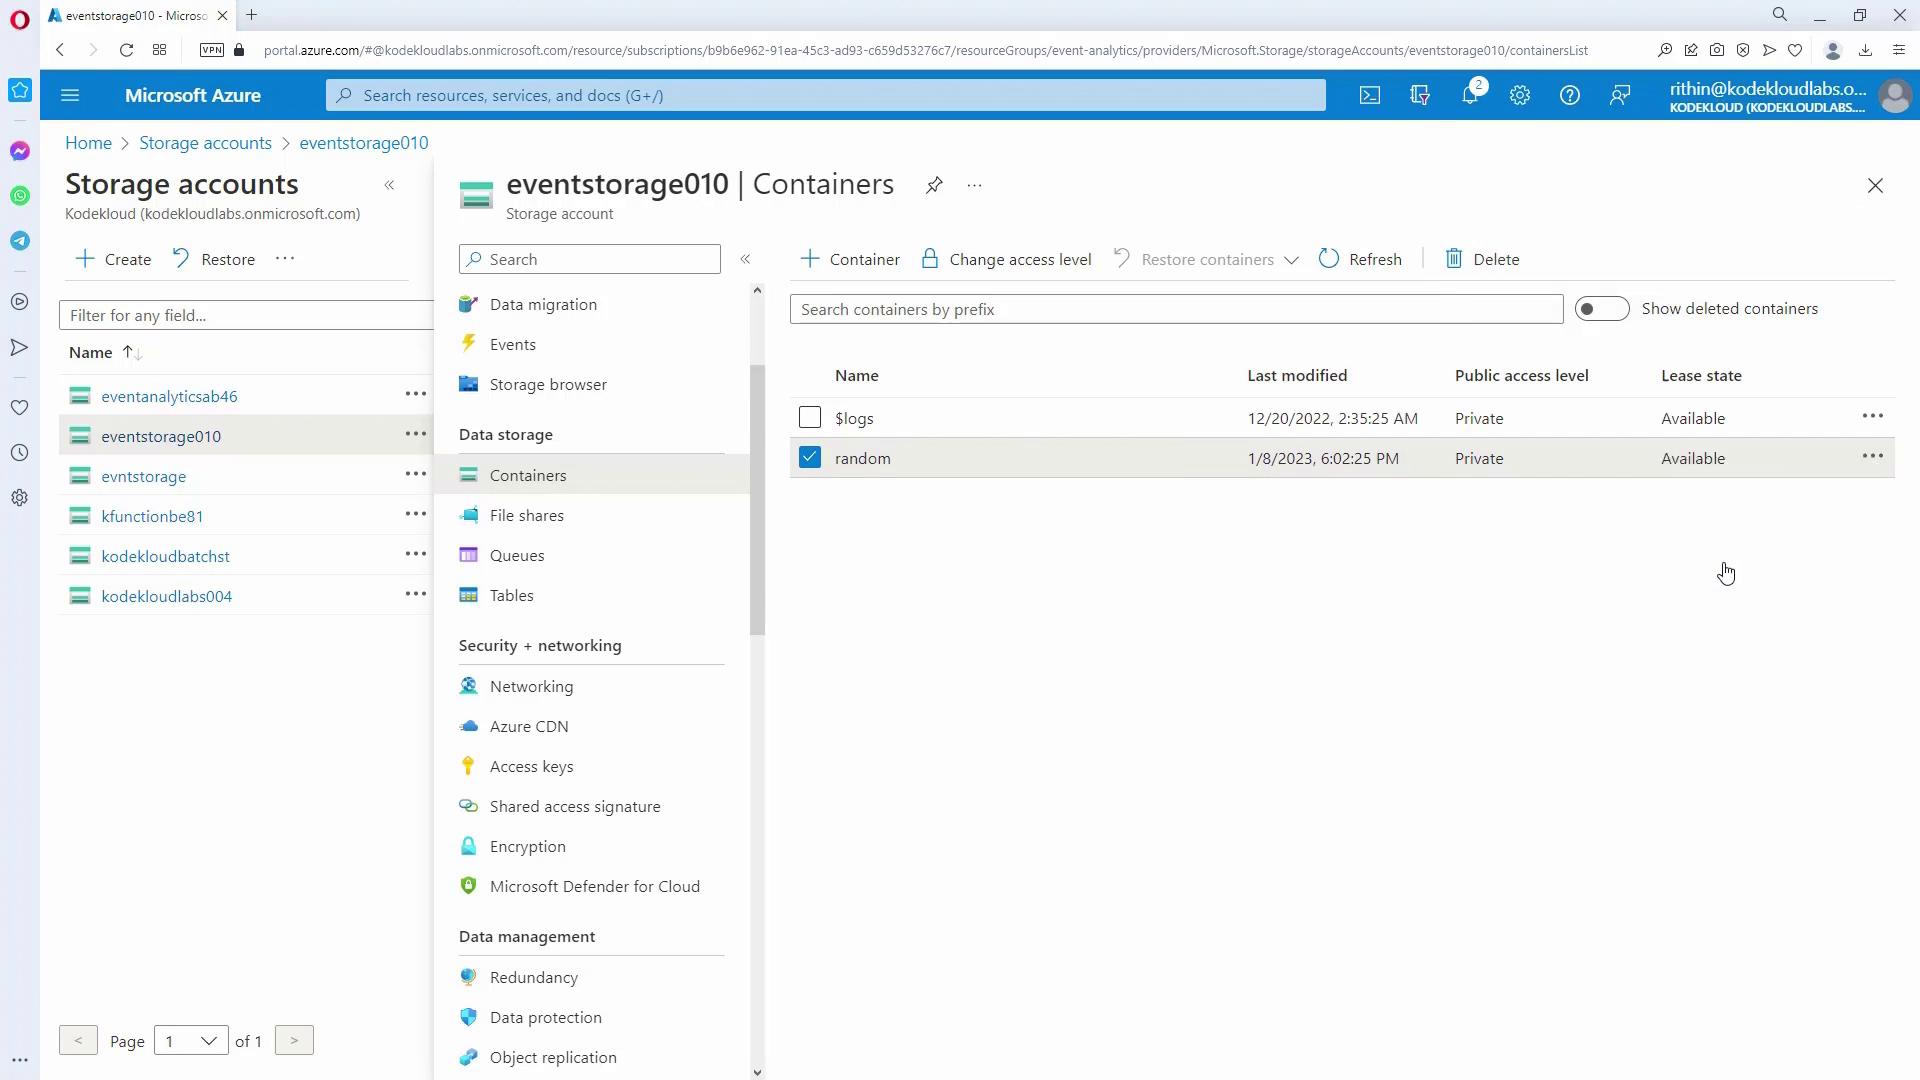Open the page number dropdown
This screenshot has width=1920, height=1080.
[x=191, y=1041]
